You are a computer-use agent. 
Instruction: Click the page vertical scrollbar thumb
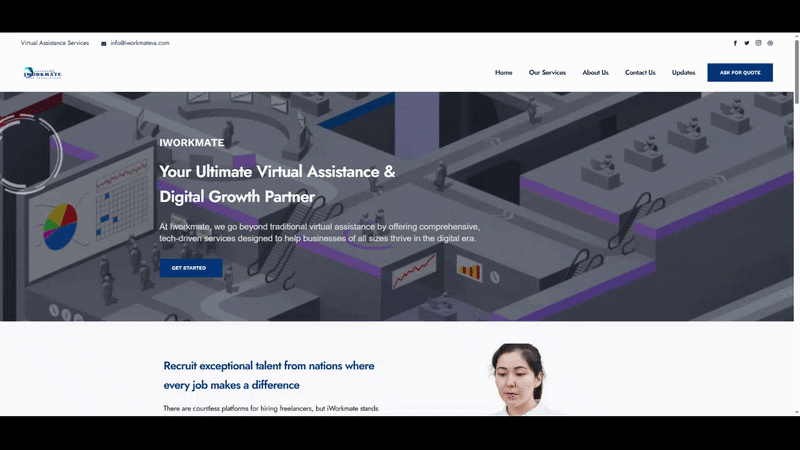(796, 71)
